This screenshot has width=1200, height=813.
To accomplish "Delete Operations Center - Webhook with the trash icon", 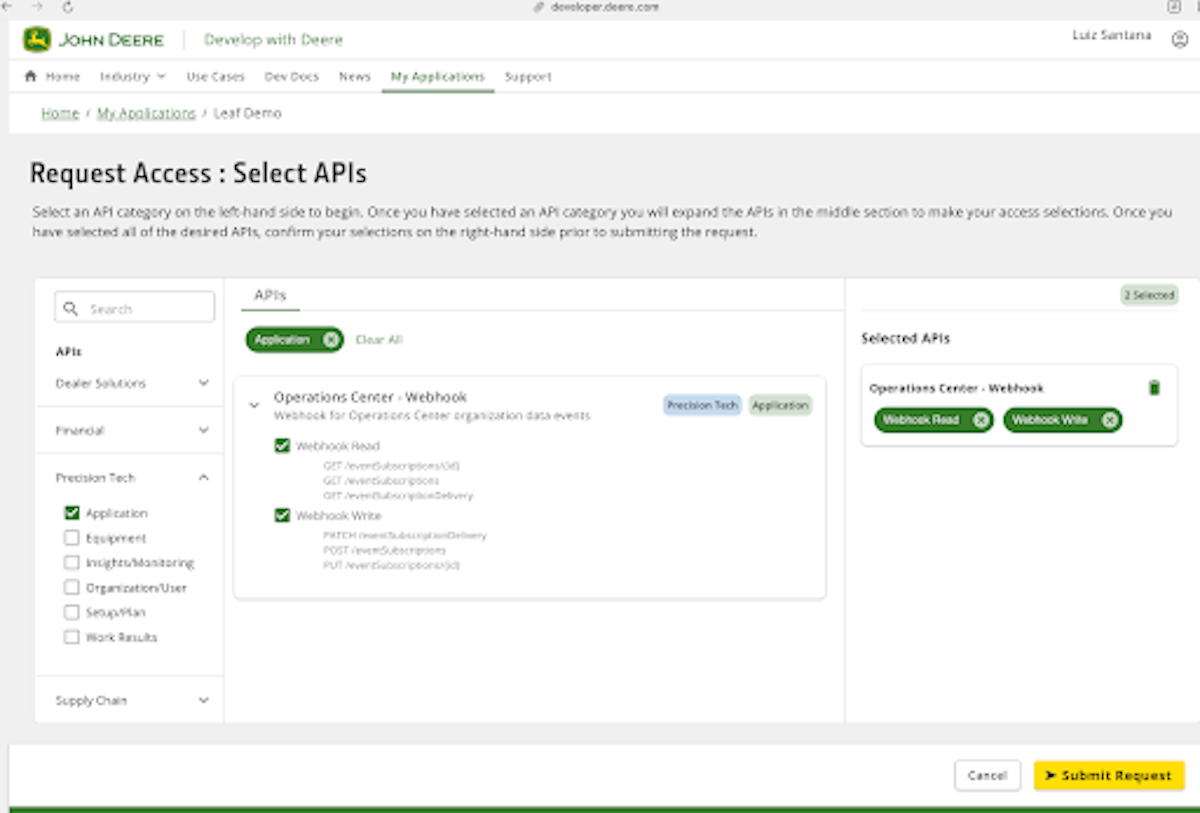I will click(x=1154, y=388).
